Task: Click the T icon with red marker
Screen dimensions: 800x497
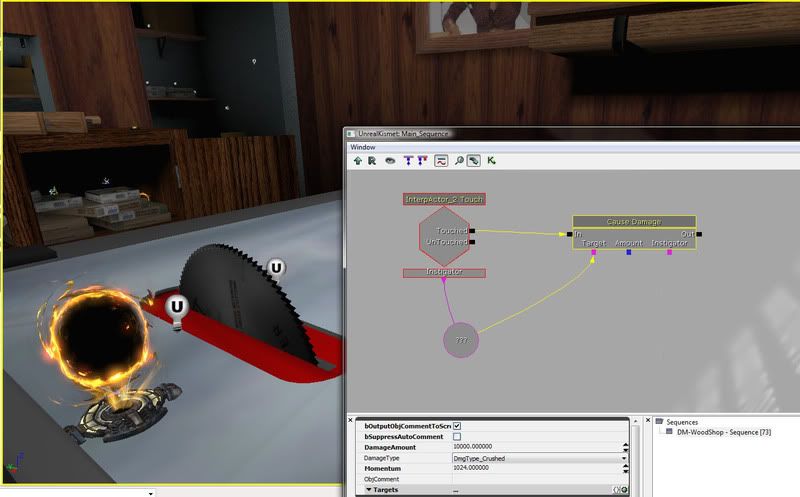Action: pyautogui.click(x=422, y=161)
